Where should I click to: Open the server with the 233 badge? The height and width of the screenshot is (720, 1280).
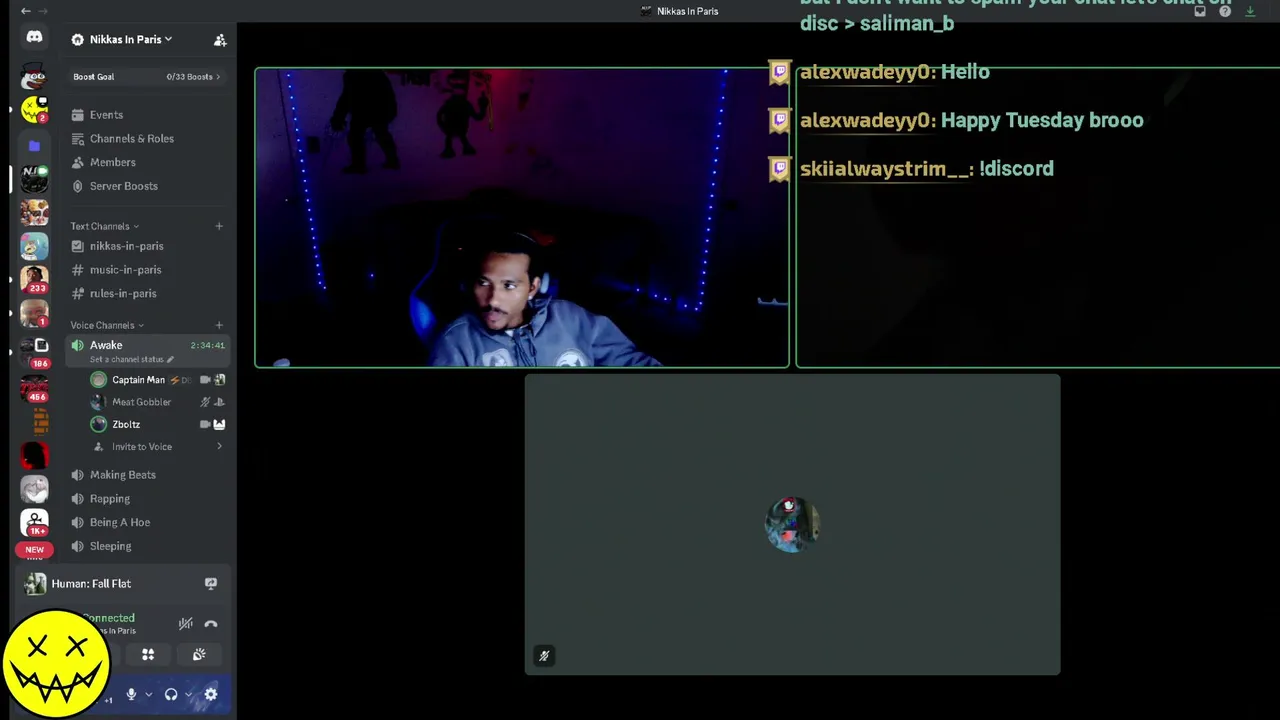point(34,279)
